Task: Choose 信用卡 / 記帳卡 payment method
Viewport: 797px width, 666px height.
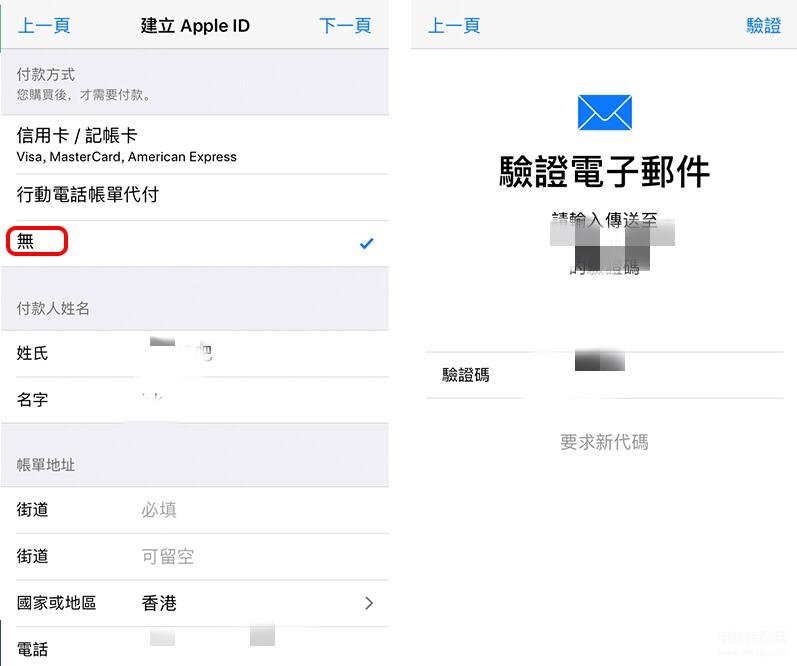Action: point(195,145)
